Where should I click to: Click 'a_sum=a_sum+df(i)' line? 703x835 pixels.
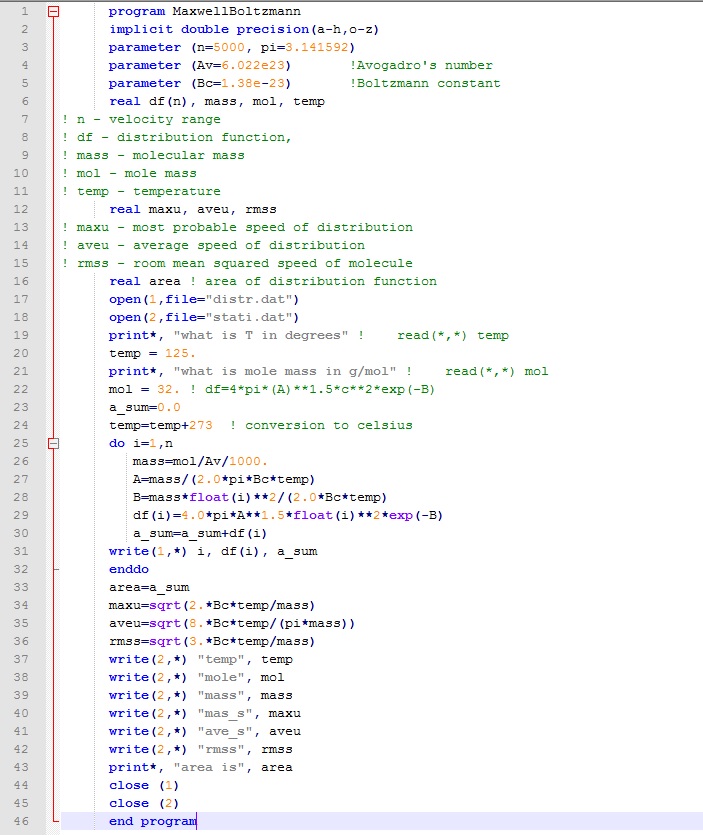pos(200,534)
